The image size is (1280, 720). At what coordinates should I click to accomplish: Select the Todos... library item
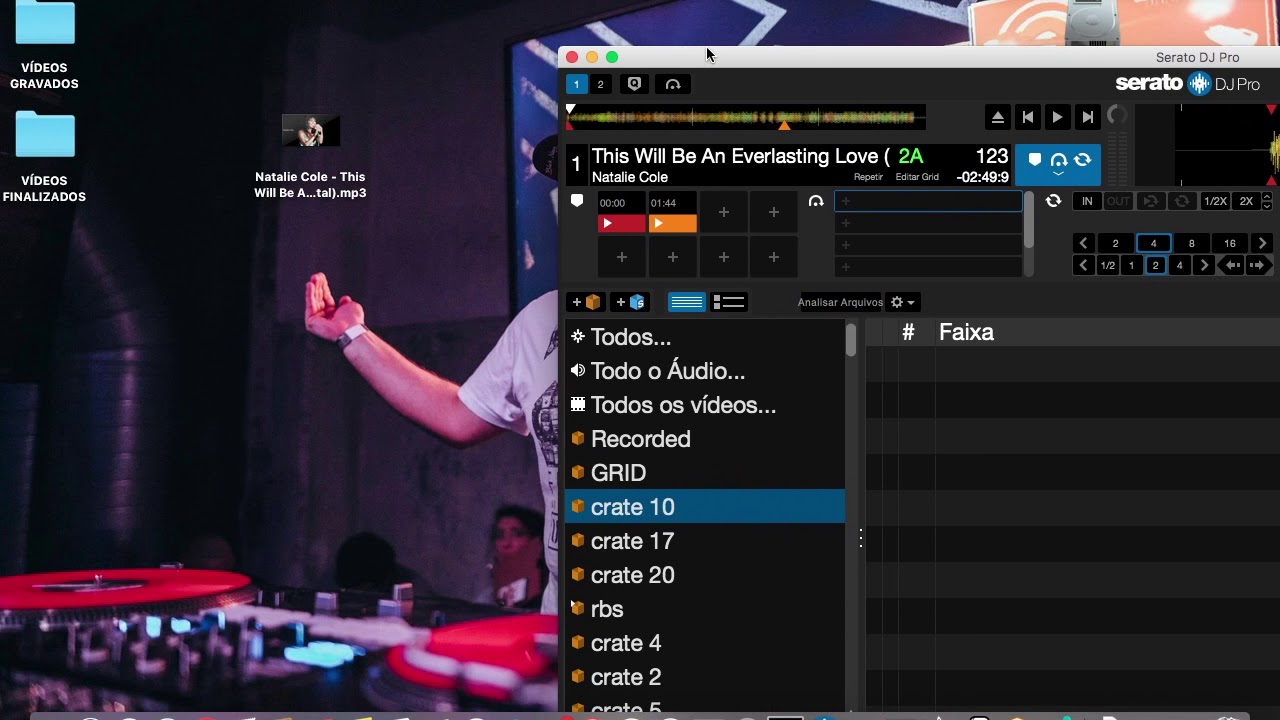705,337
